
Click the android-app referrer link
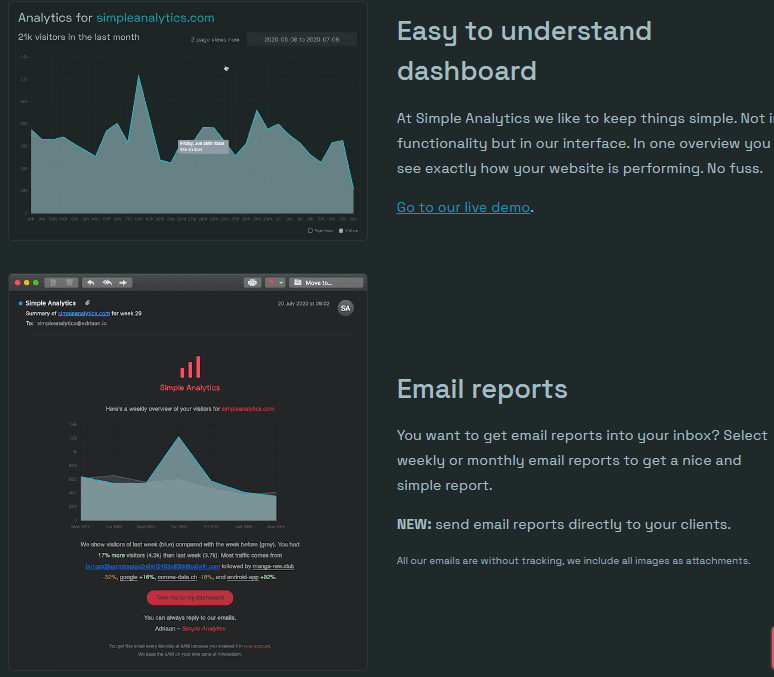[x=243, y=577]
